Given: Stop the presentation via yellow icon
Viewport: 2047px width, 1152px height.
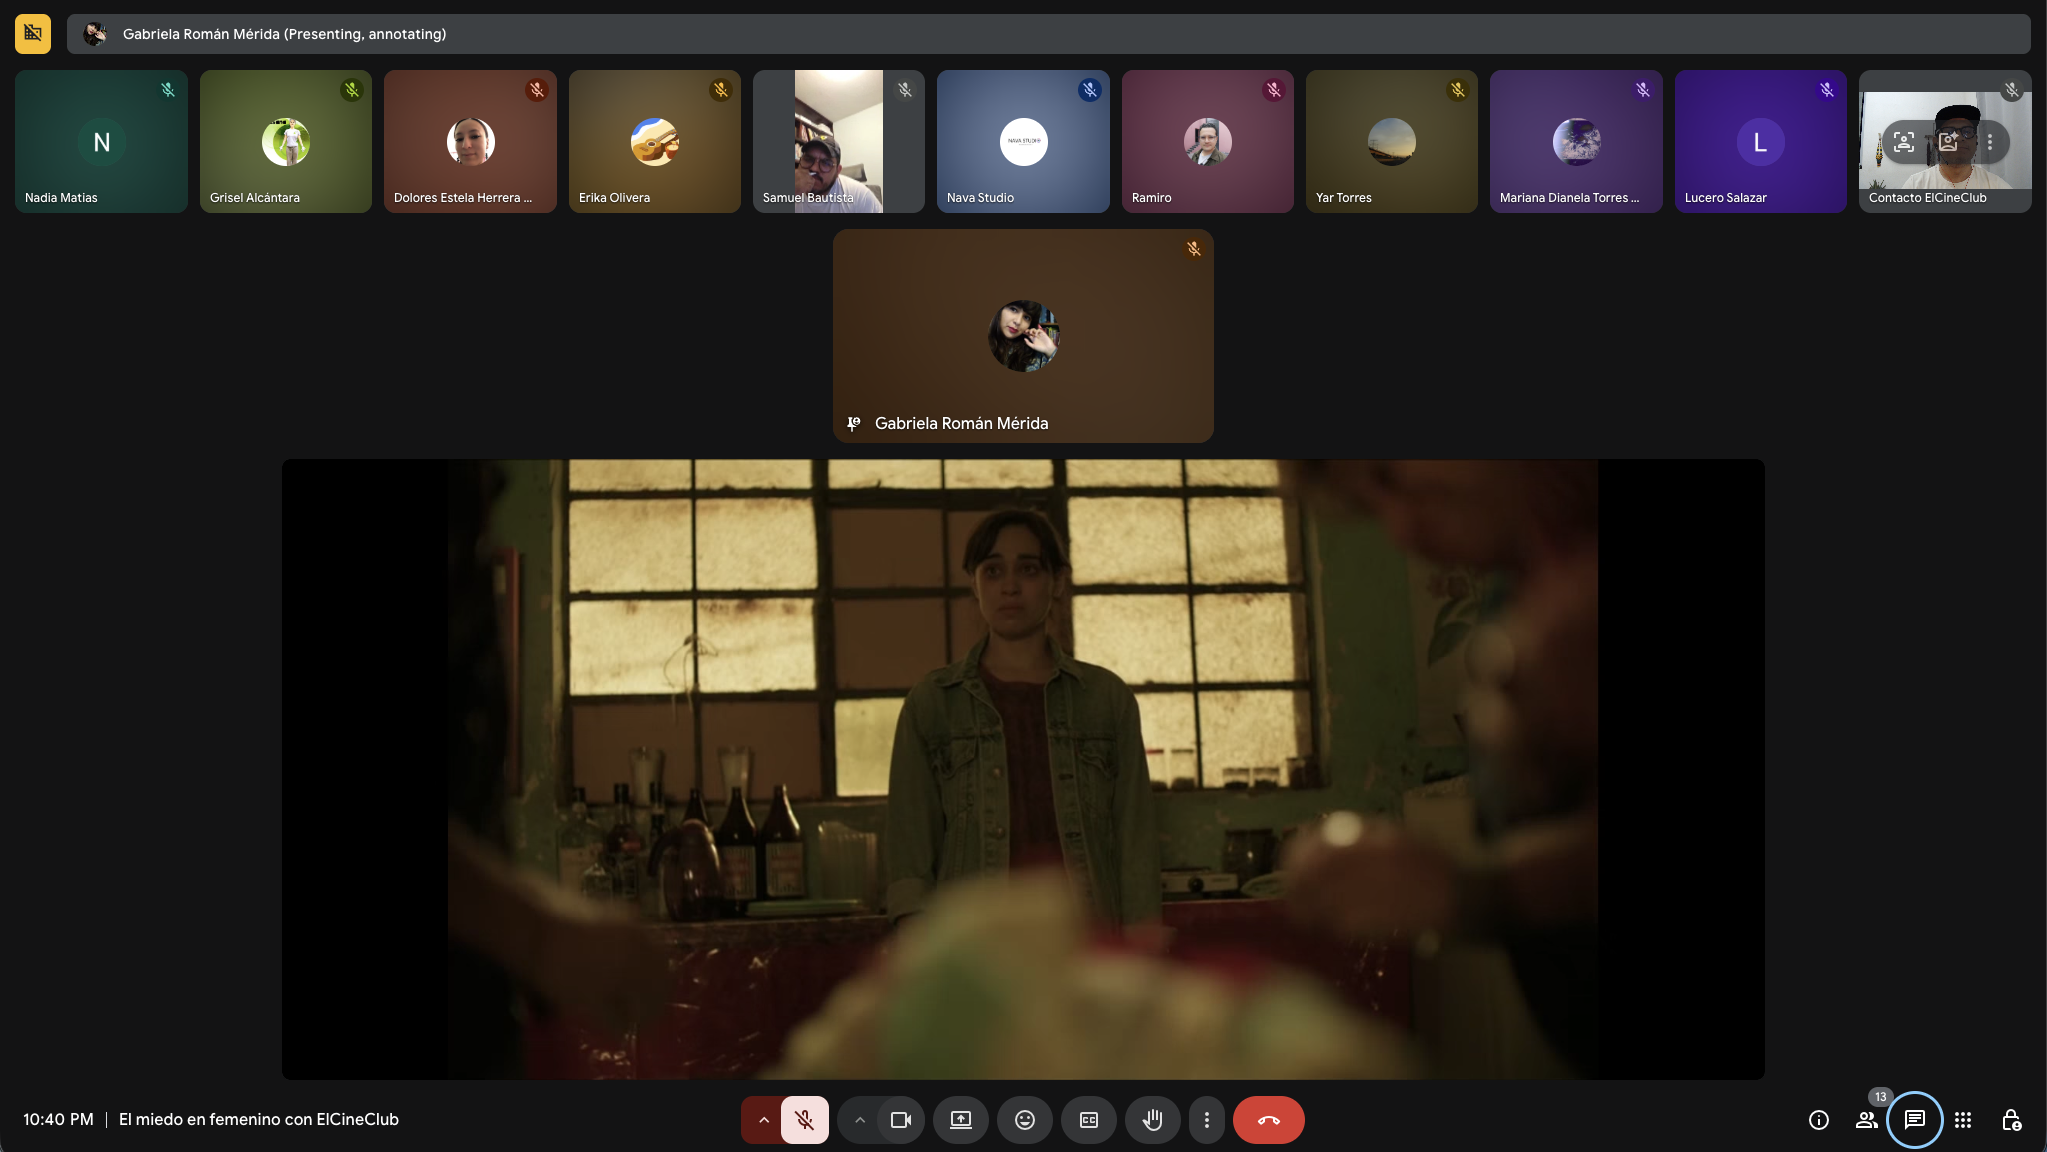Looking at the screenshot, I should pyautogui.click(x=31, y=33).
